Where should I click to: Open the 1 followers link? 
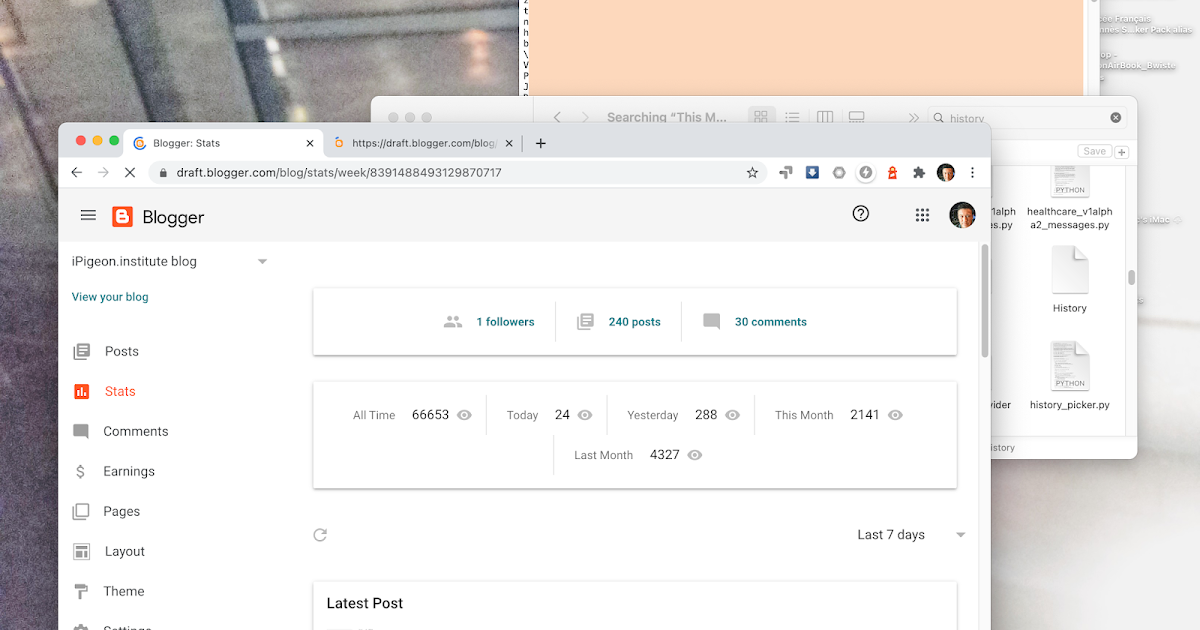pos(505,322)
